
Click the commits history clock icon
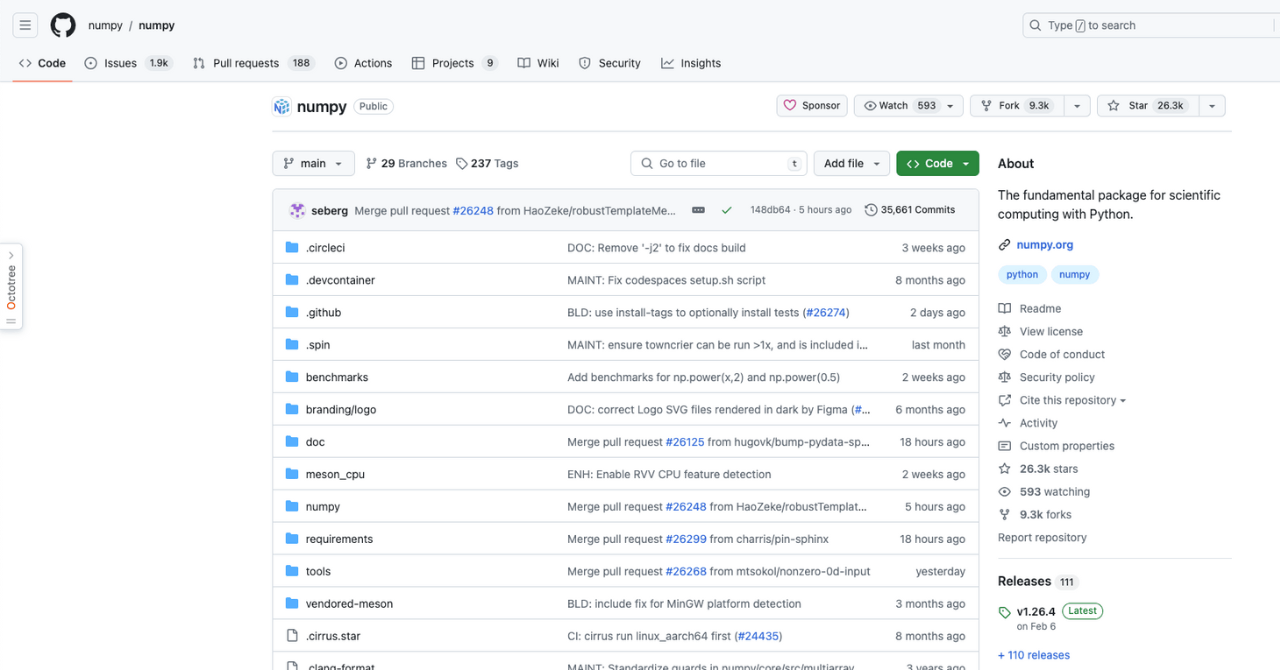[x=871, y=210]
